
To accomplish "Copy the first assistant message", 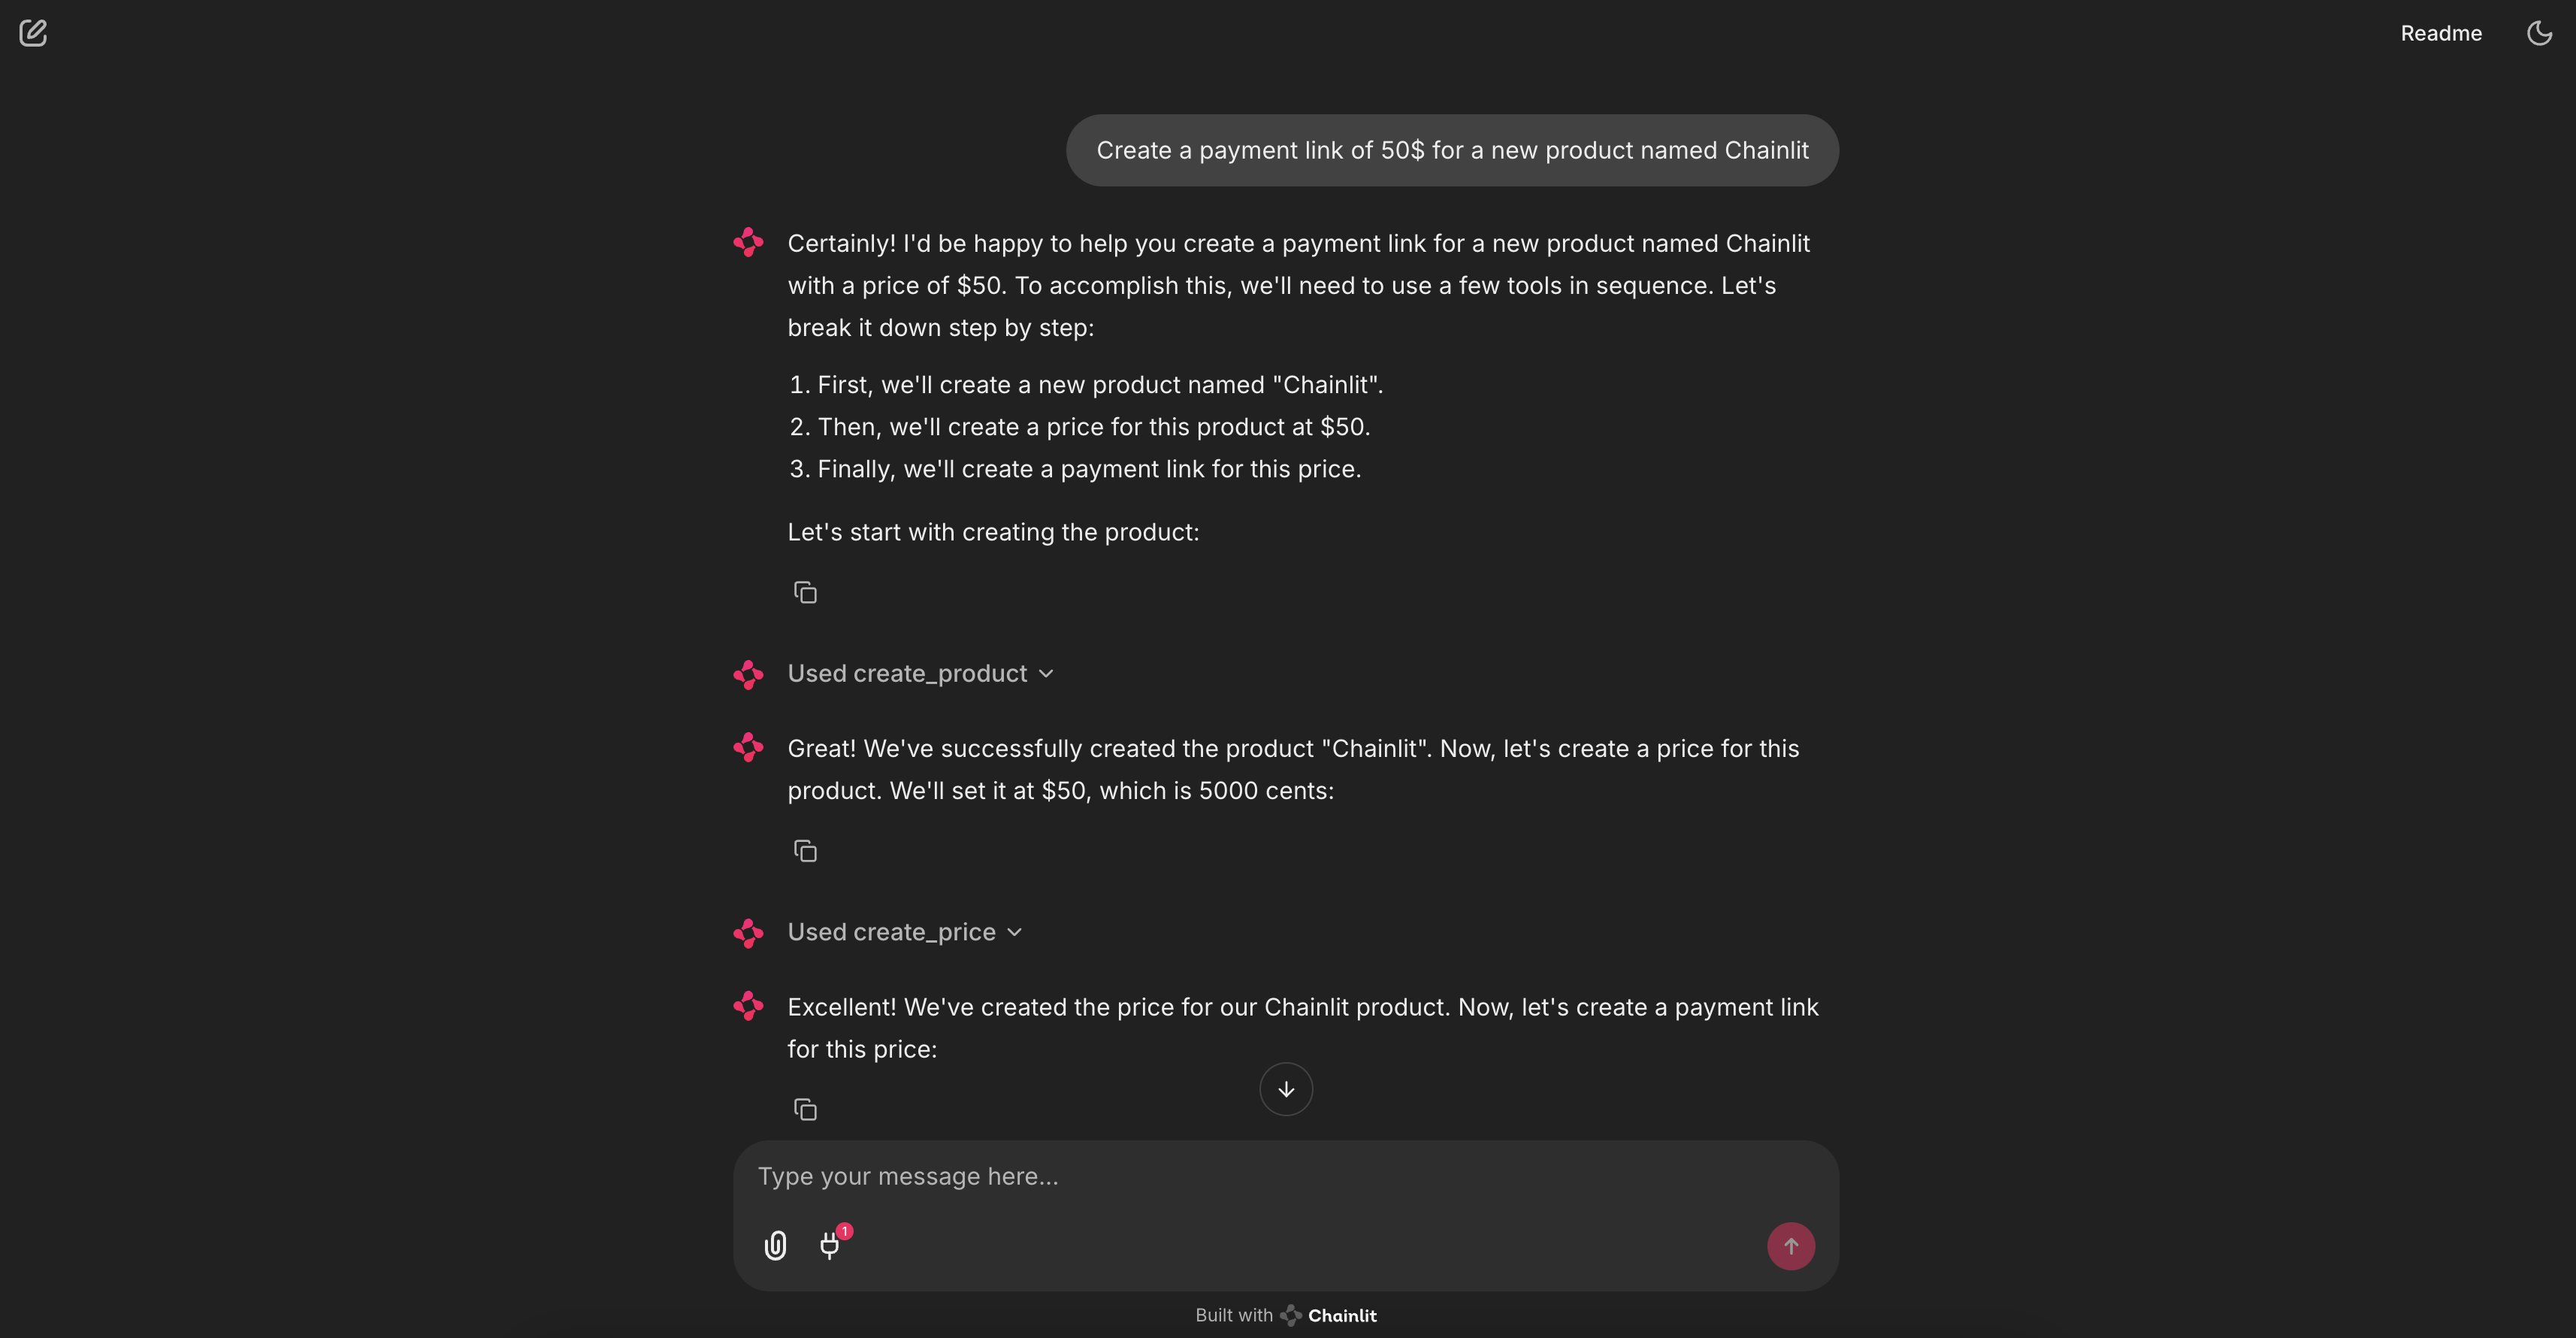I will (805, 593).
